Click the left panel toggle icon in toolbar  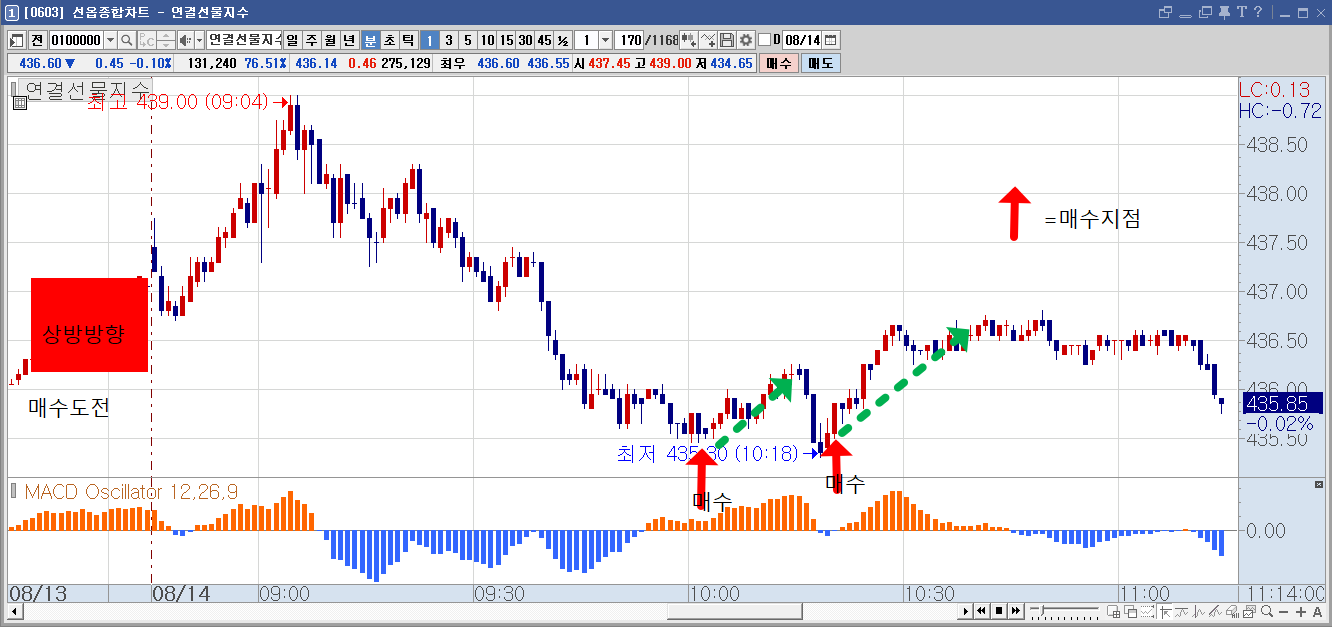[x=17, y=40]
